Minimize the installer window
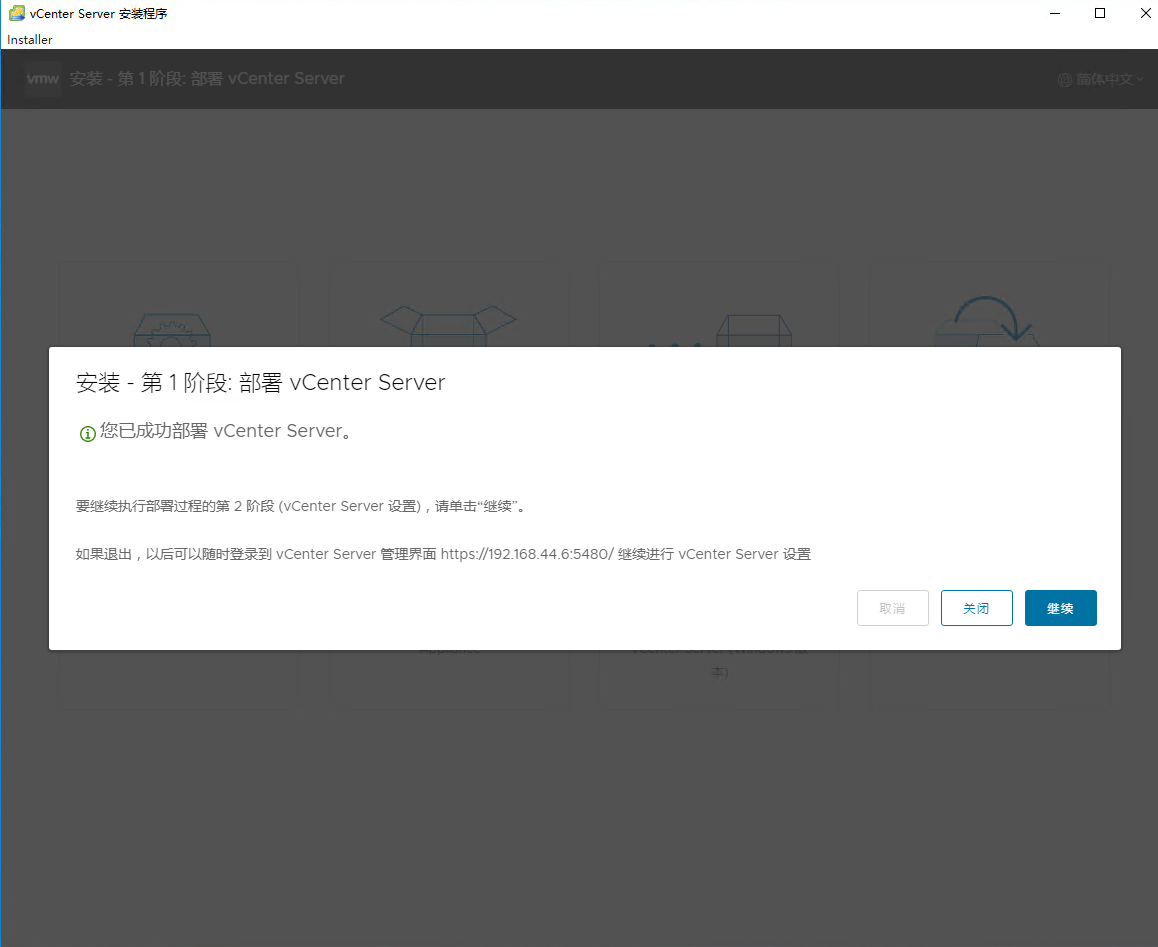The image size is (1158, 947). click(x=1055, y=13)
